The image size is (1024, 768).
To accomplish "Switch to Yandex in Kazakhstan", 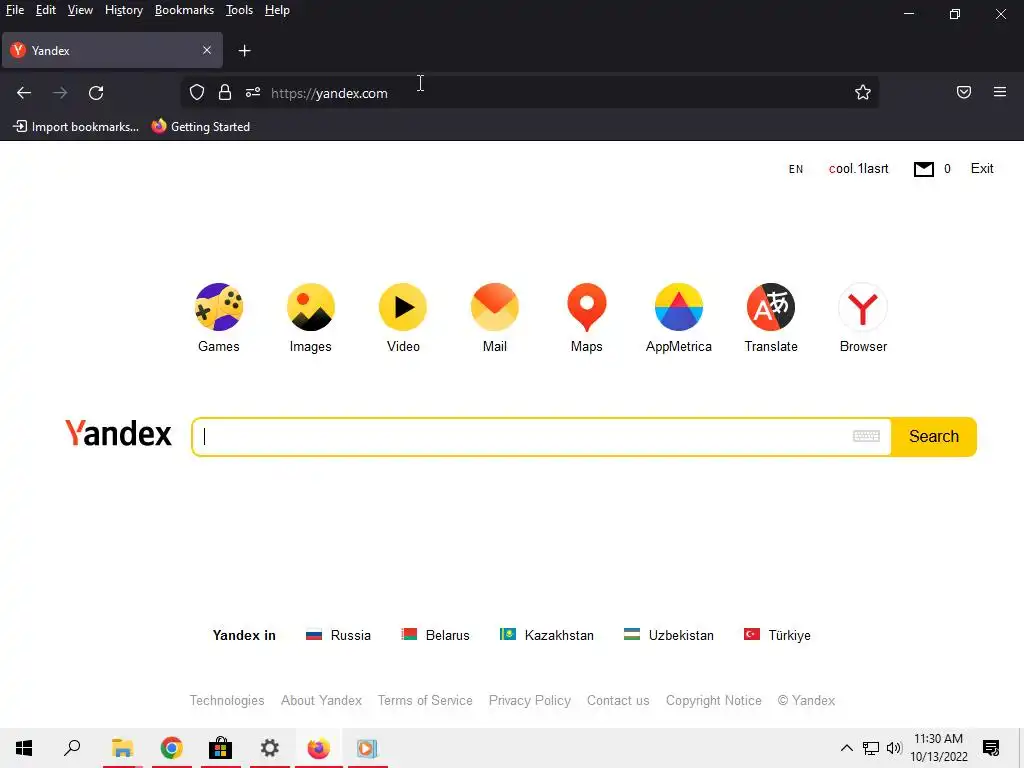I will point(547,635).
